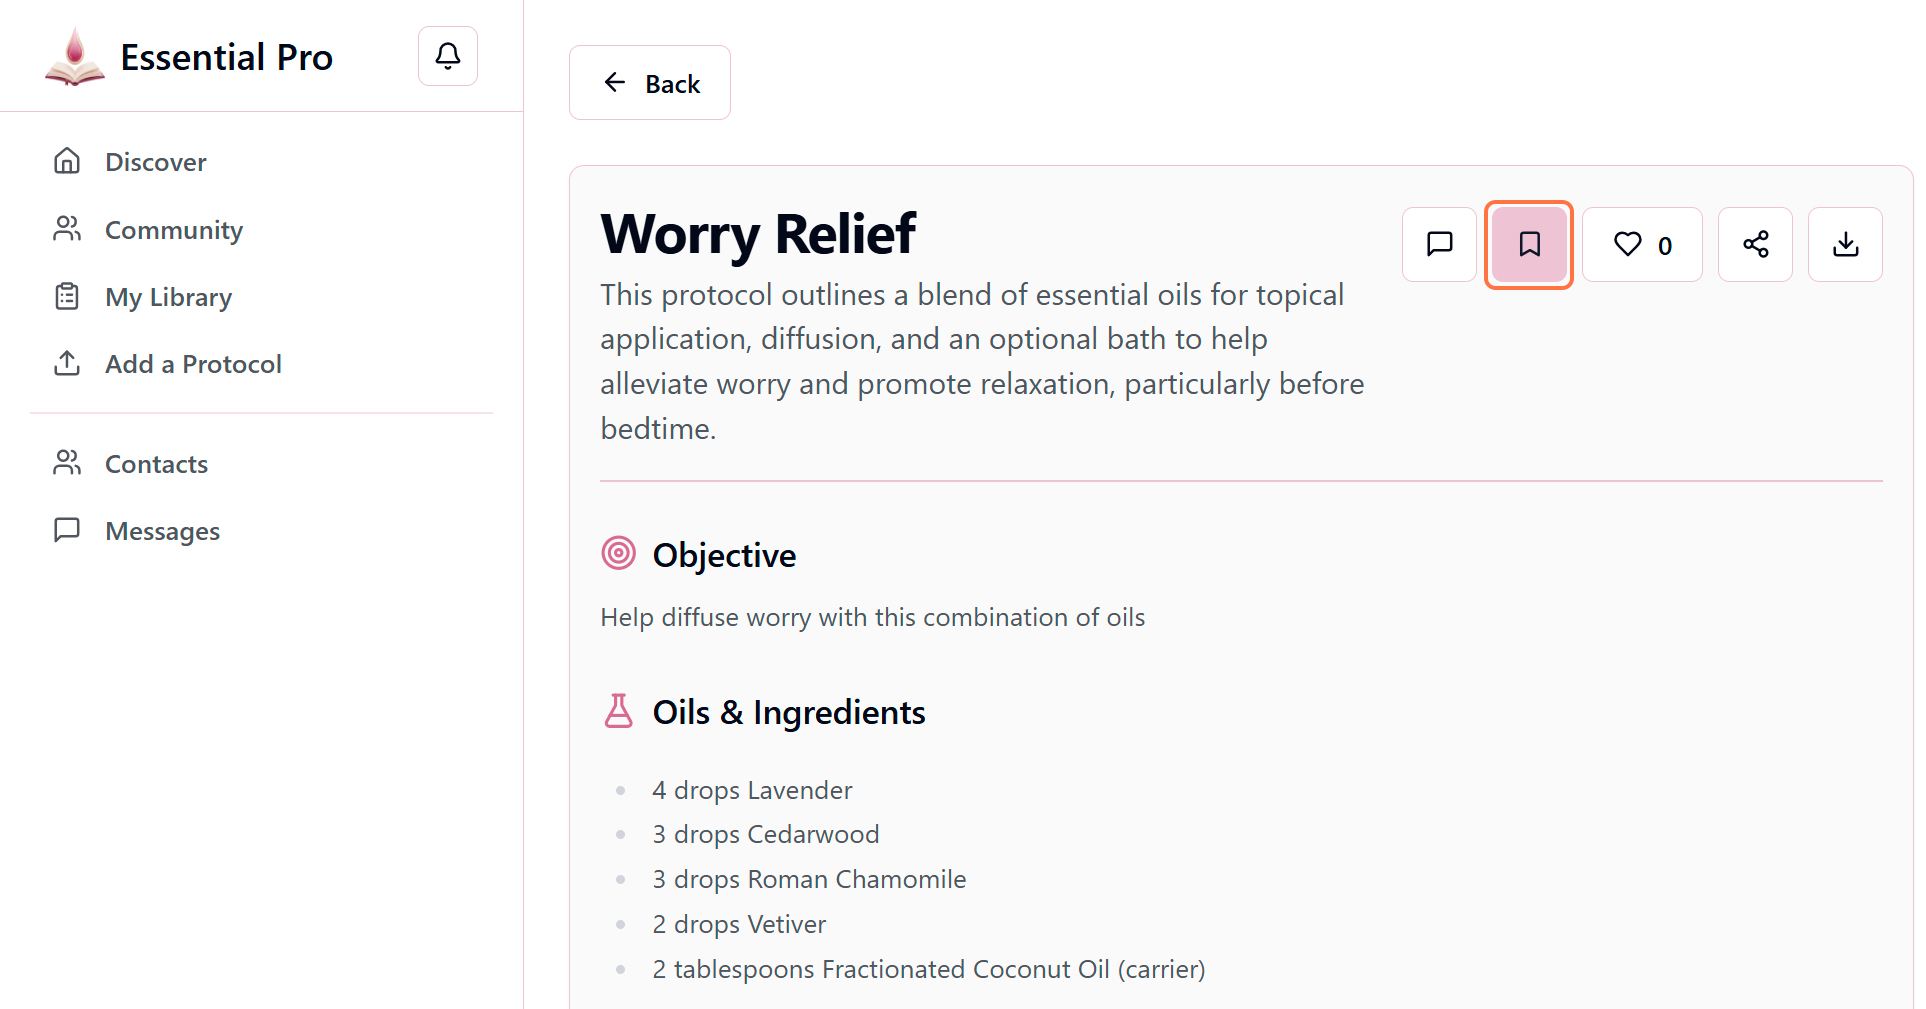Like the Worry Relief protocol
Image resolution: width=1926 pixels, height=1009 pixels.
point(1641,244)
